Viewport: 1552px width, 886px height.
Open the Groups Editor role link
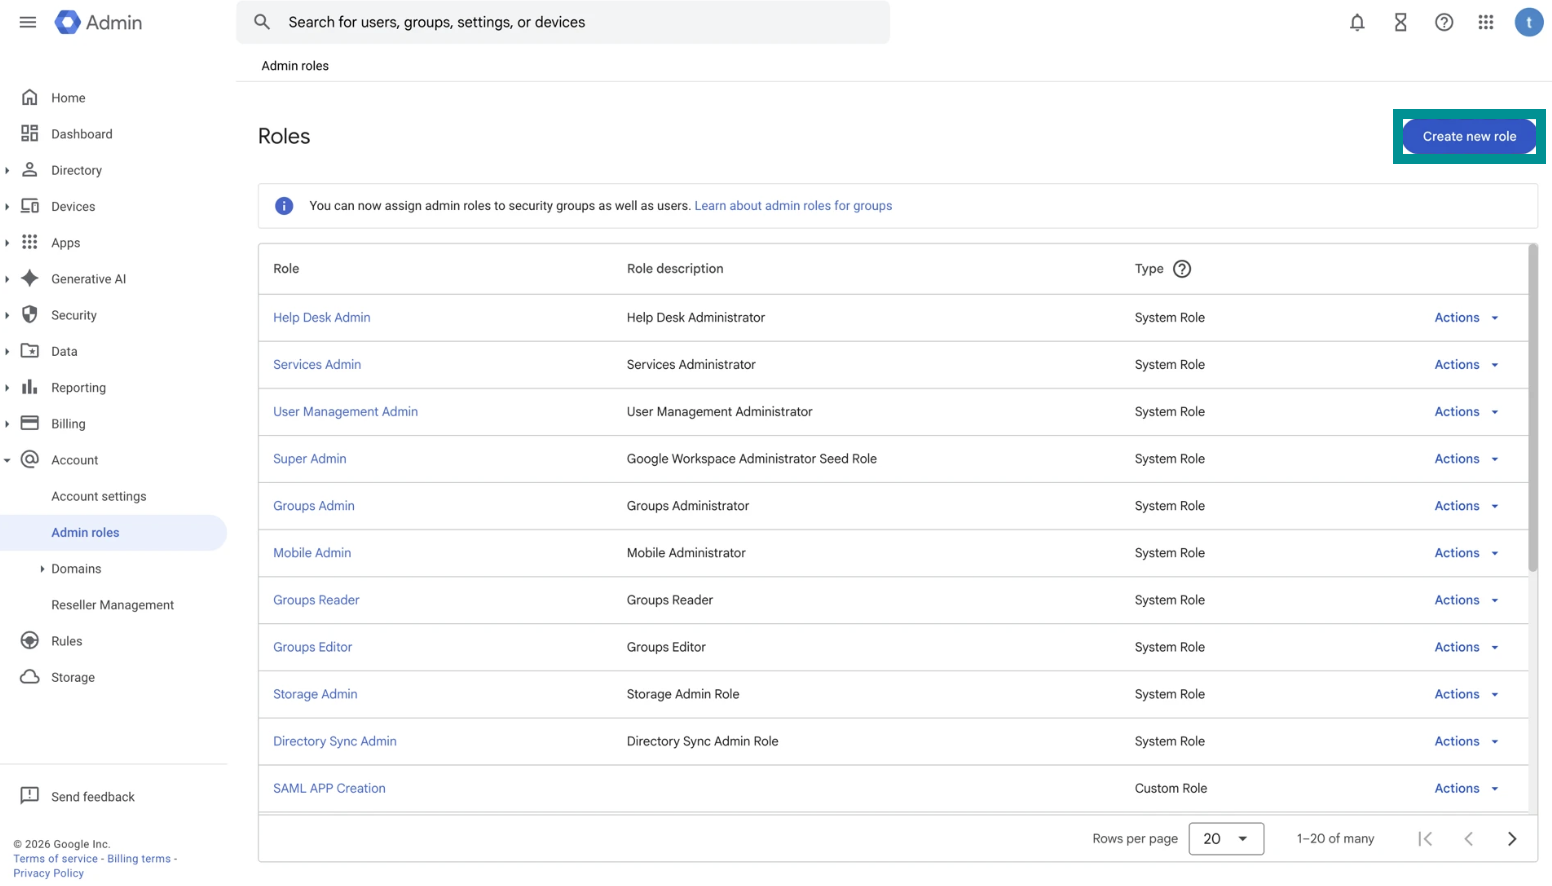(x=312, y=647)
